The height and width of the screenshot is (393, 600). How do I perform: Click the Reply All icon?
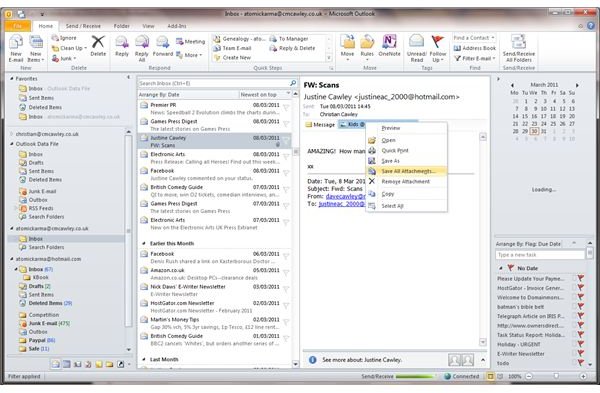click(x=142, y=48)
